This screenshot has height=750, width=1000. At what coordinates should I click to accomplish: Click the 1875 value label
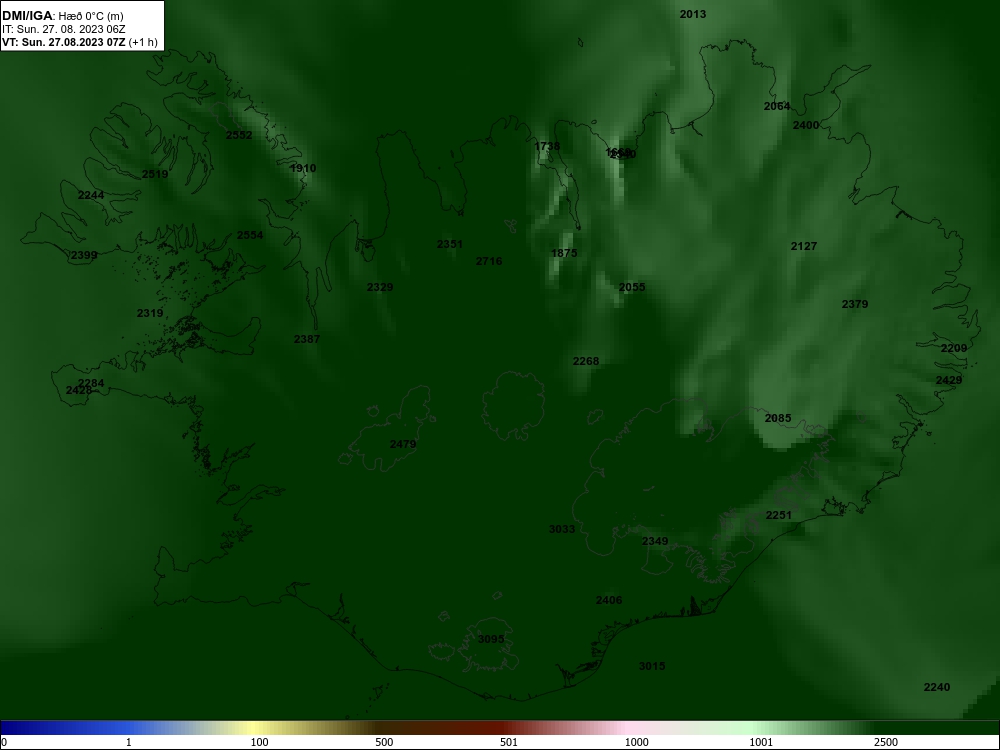[x=564, y=253]
